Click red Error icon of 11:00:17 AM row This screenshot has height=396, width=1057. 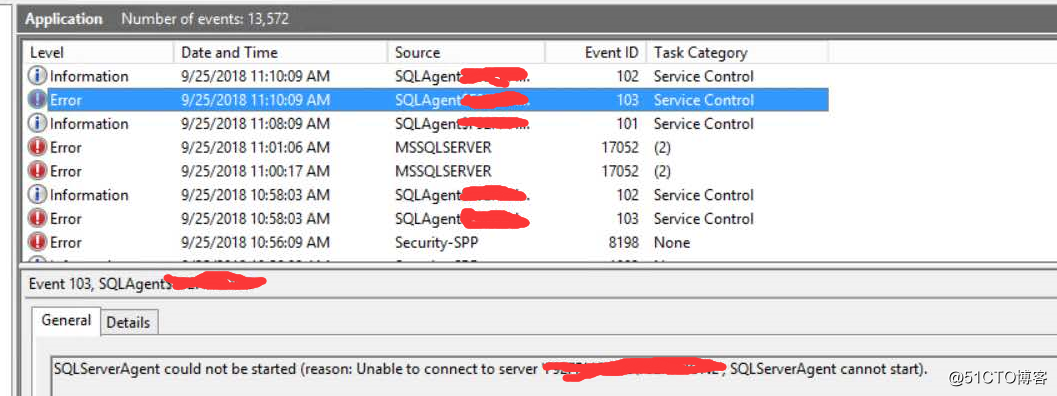38,171
